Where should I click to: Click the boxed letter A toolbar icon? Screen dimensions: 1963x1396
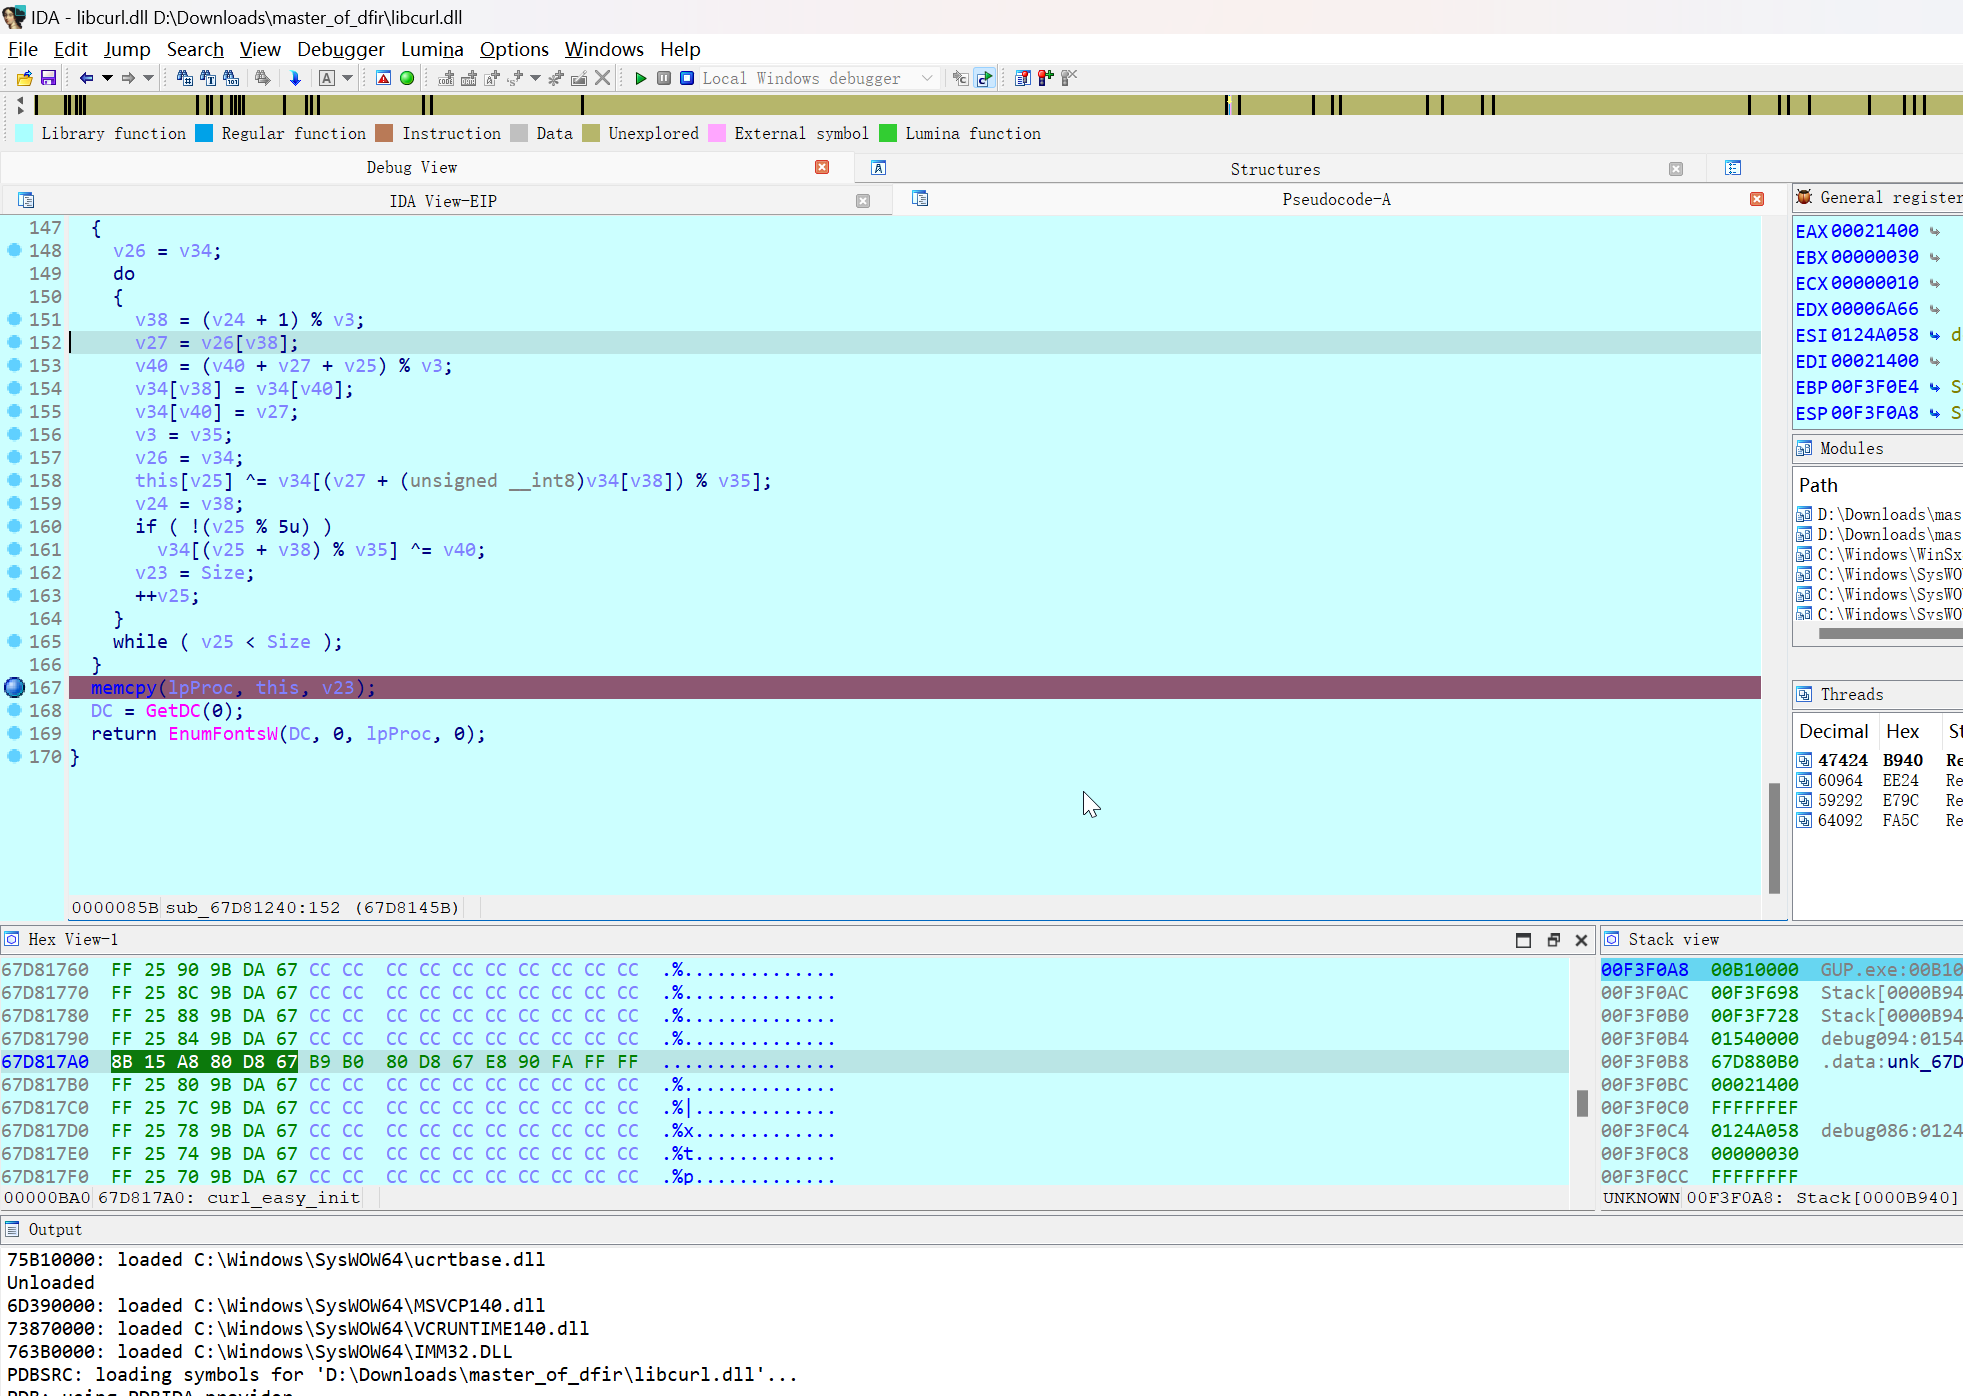tap(327, 78)
